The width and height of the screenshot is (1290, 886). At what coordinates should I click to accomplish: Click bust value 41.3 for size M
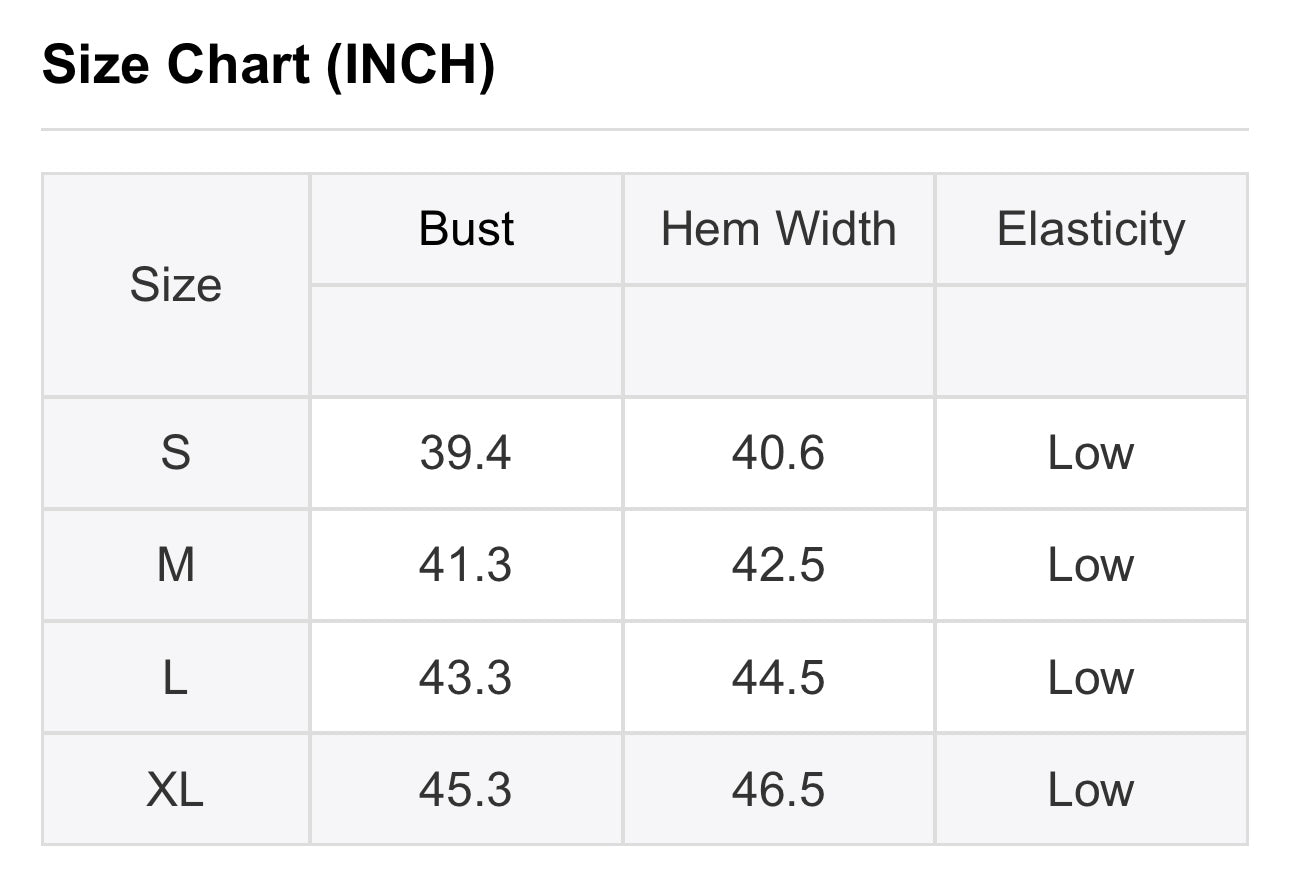point(466,565)
